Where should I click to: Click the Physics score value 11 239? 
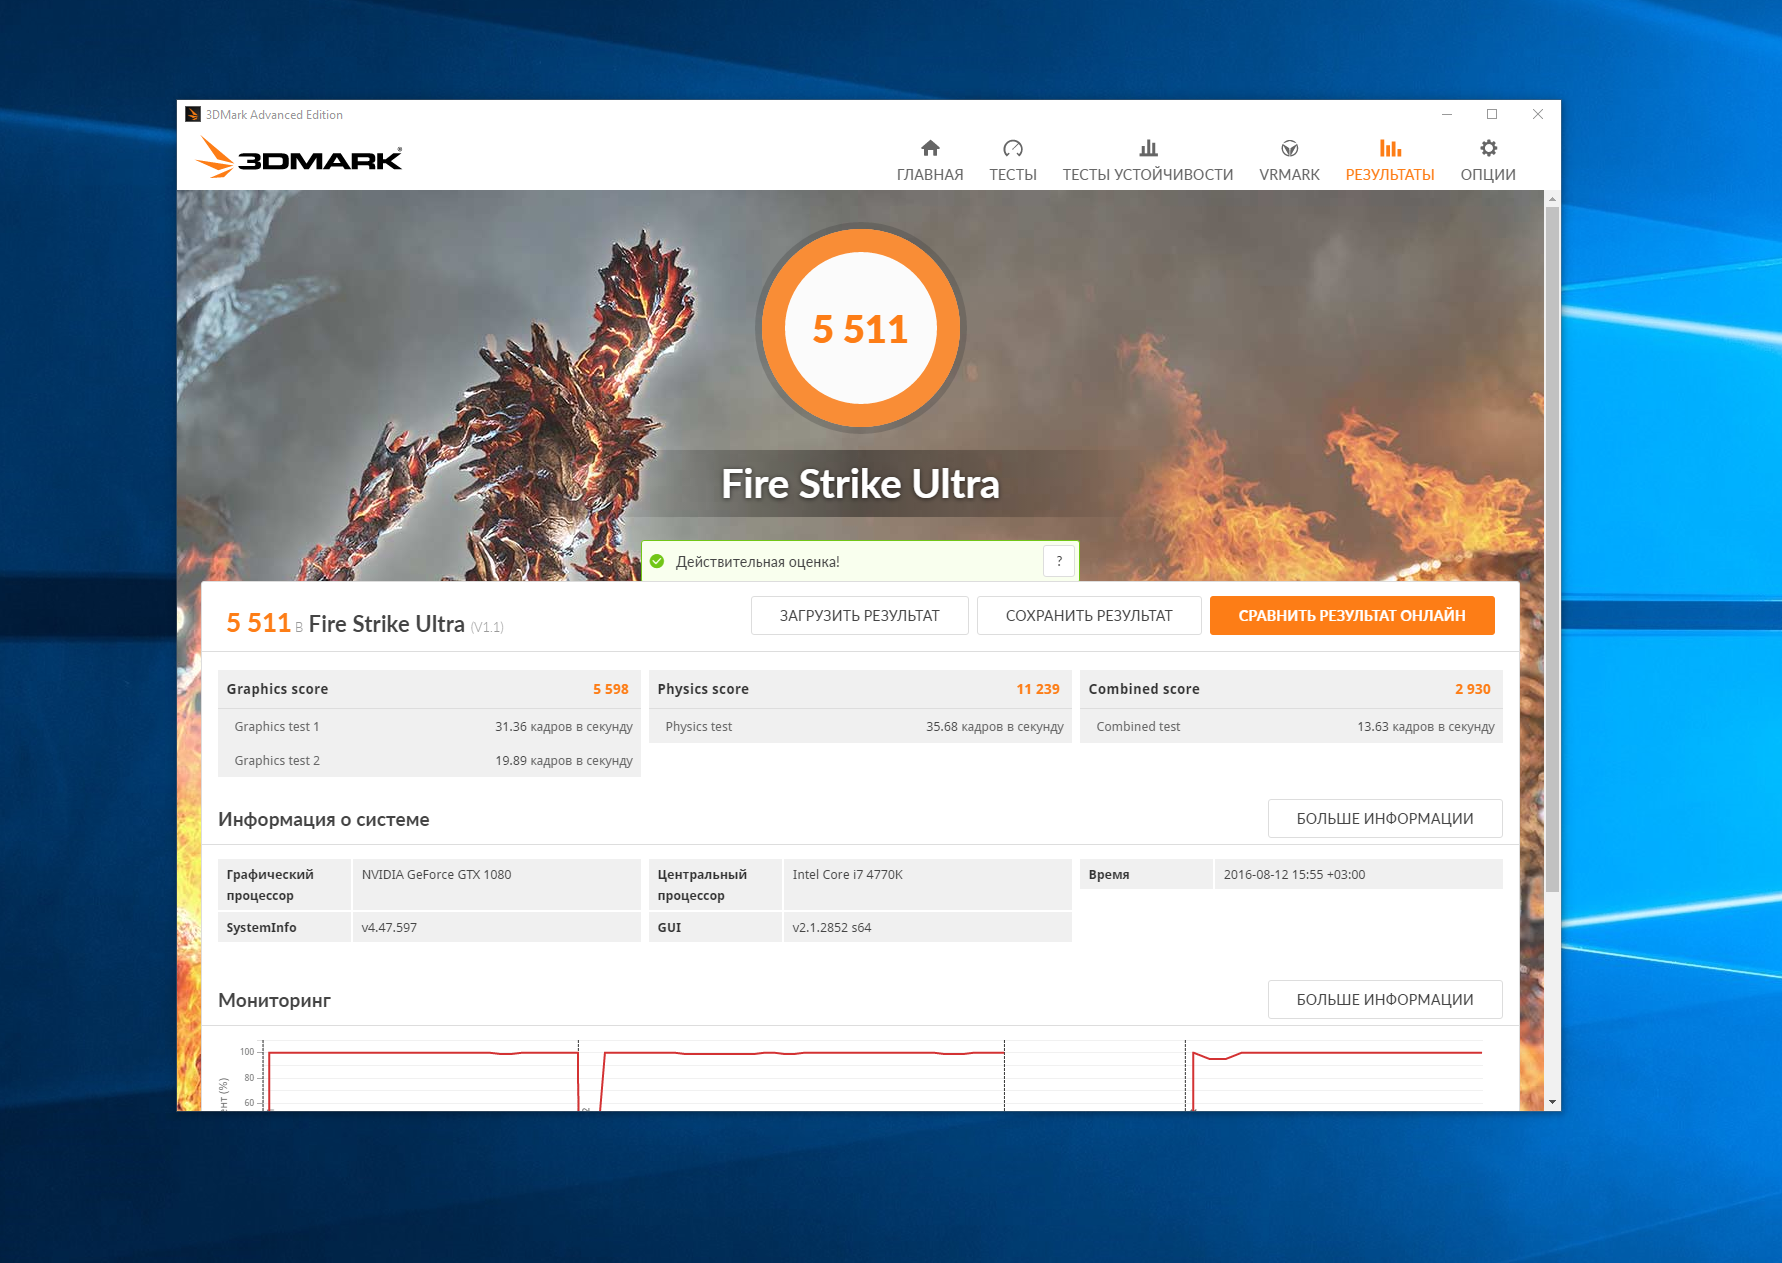[x=1038, y=689]
